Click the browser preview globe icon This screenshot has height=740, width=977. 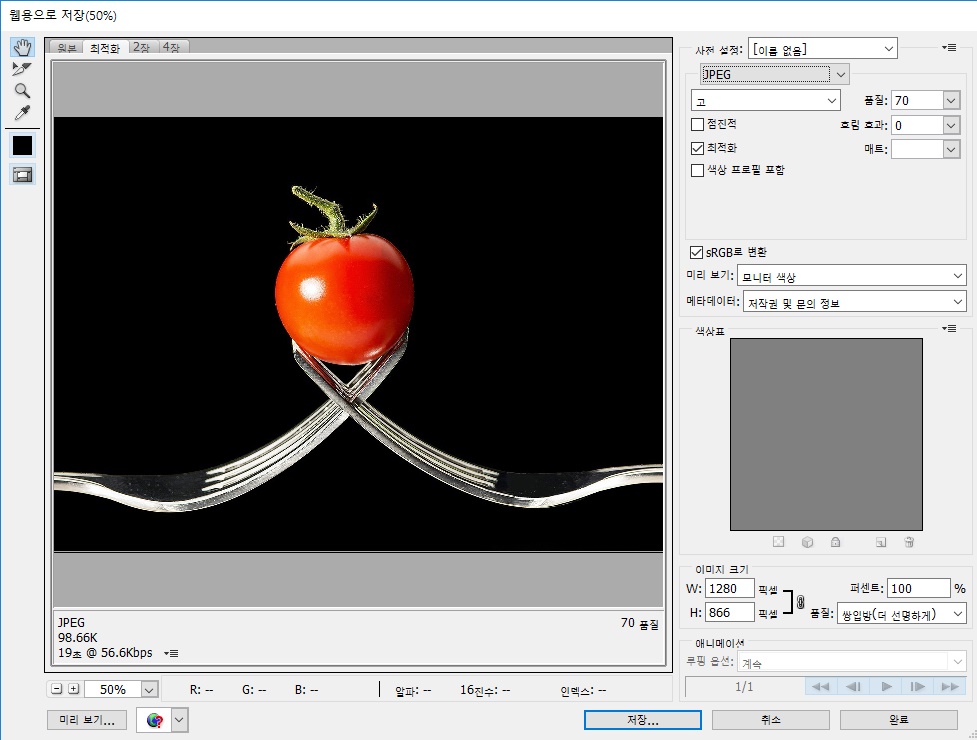pyautogui.click(x=154, y=720)
